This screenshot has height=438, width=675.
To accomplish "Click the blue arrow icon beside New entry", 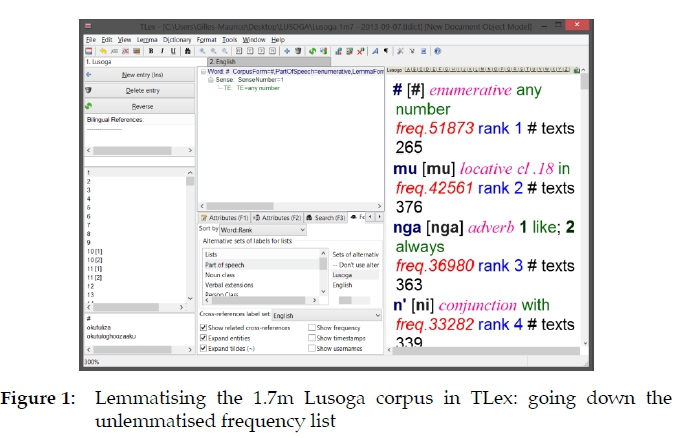I will point(90,75).
